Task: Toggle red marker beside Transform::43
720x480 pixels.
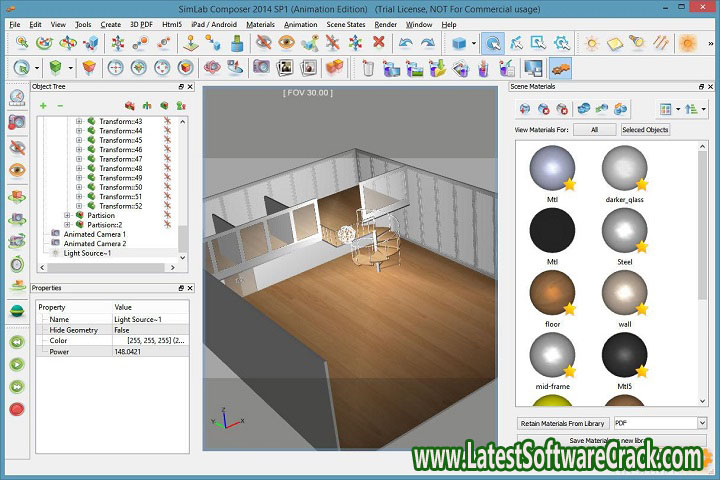Action: (167, 121)
